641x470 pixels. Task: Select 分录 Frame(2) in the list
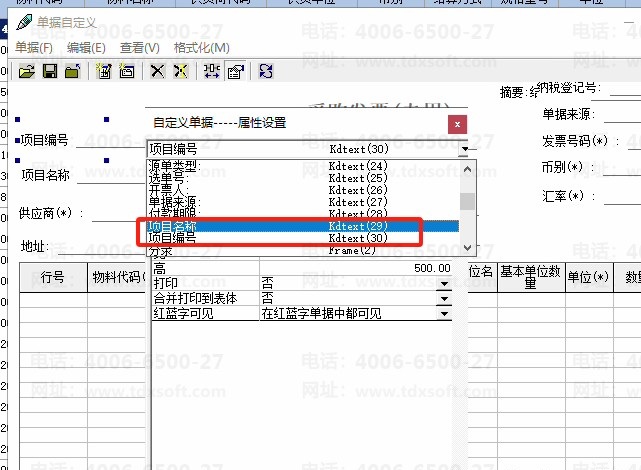coord(303,250)
